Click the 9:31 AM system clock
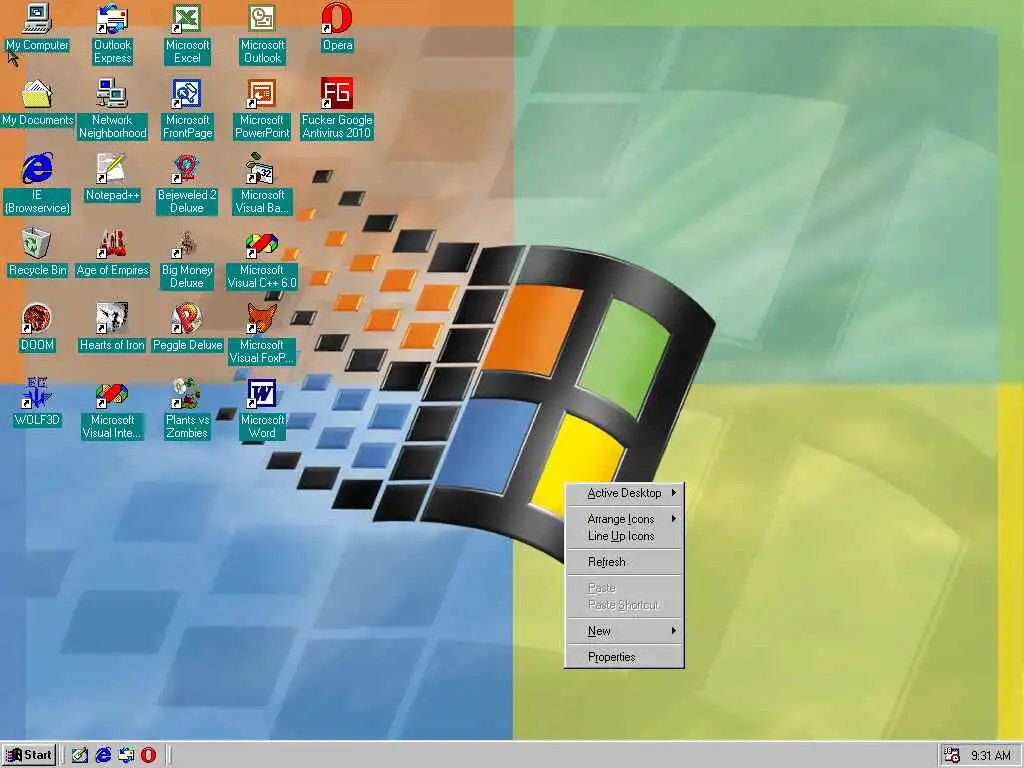1024x768 pixels. click(990, 756)
